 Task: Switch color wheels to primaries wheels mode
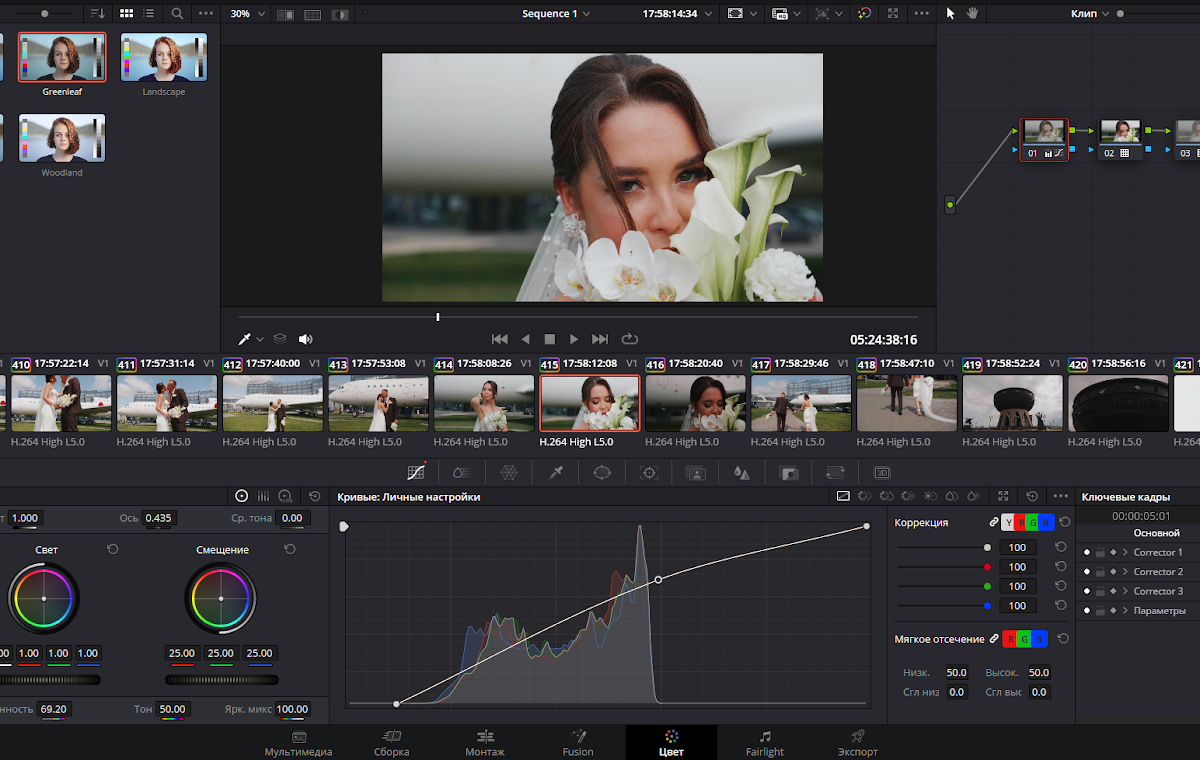(x=241, y=496)
